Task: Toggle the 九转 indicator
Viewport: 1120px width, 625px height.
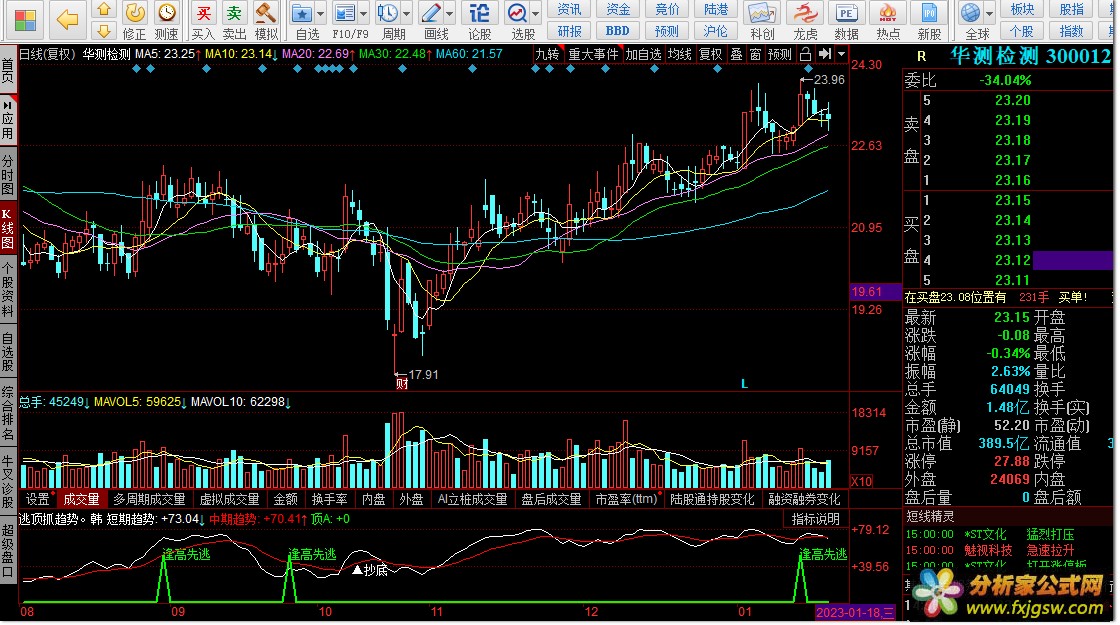Action: click(x=547, y=54)
